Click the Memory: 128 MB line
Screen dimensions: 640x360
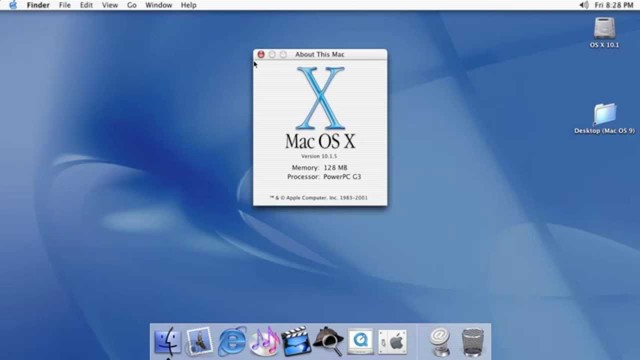320,167
